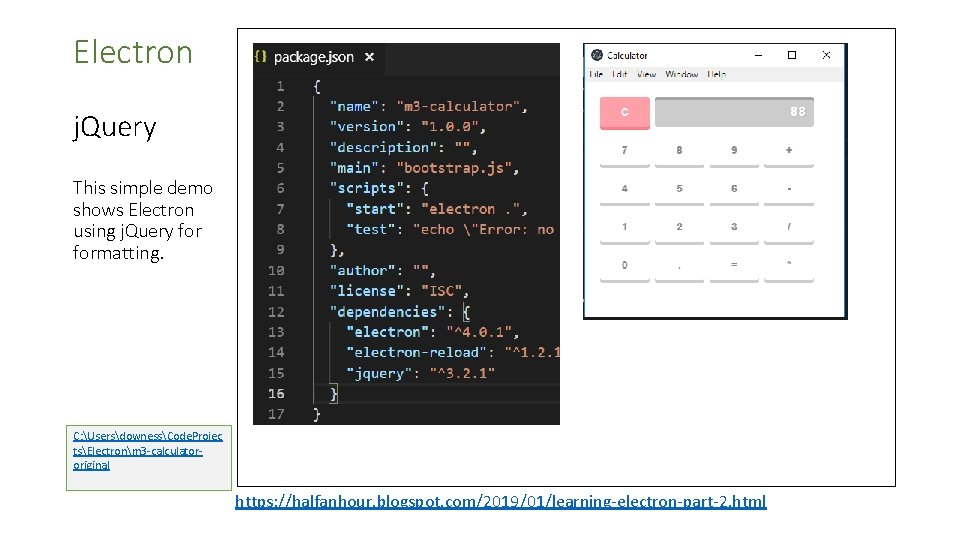Click the "author" key on line 10
The width and height of the screenshot is (960, 540).
coord(362,270)
